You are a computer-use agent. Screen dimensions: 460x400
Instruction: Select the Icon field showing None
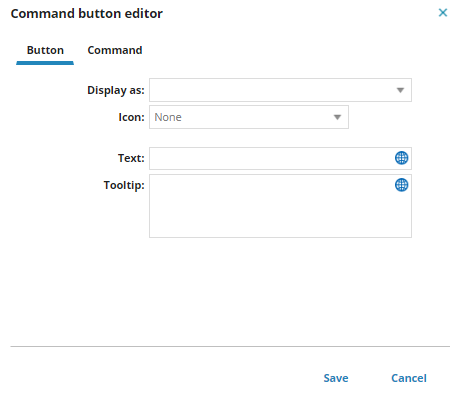249,117
